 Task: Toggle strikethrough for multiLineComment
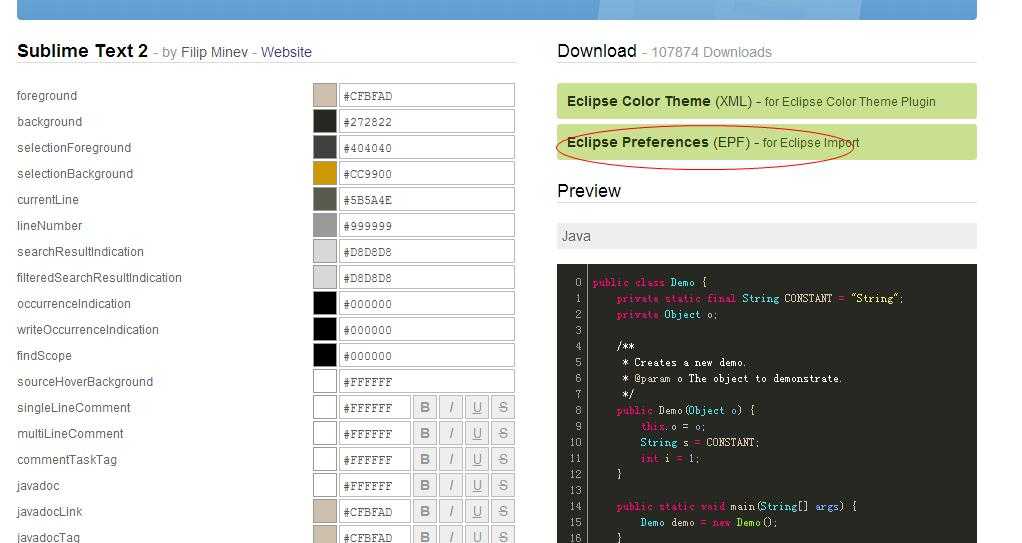[x=503, y=433]
